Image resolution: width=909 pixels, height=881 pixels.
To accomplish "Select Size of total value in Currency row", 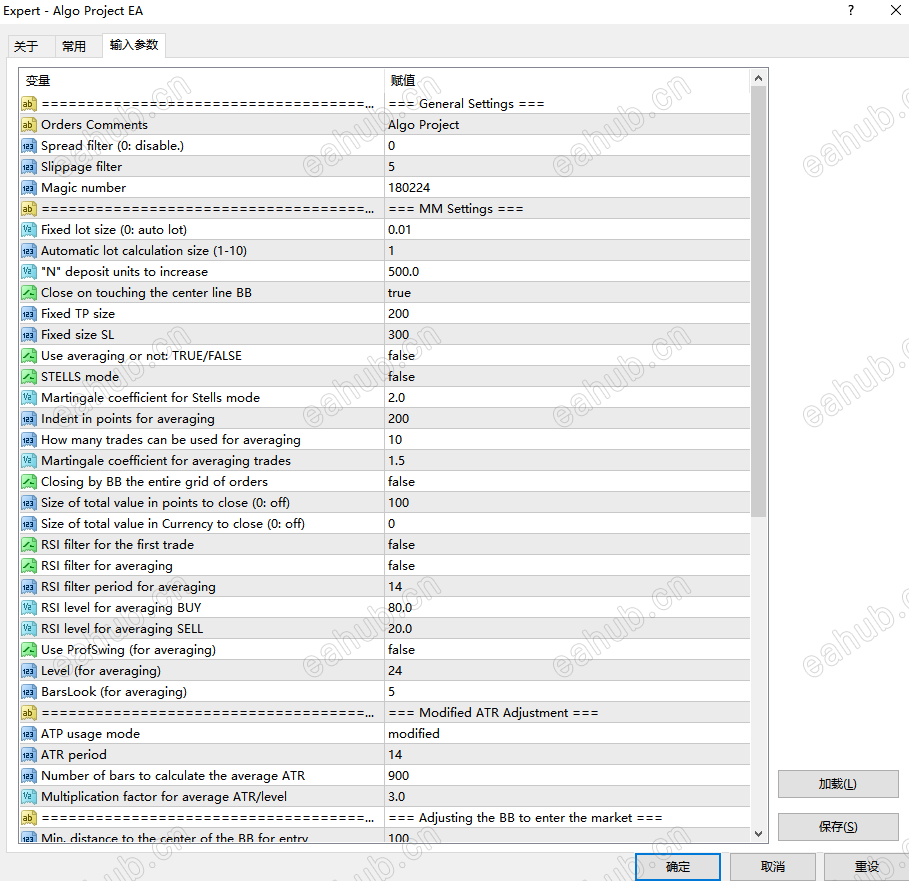I will [x=385, y=524].
